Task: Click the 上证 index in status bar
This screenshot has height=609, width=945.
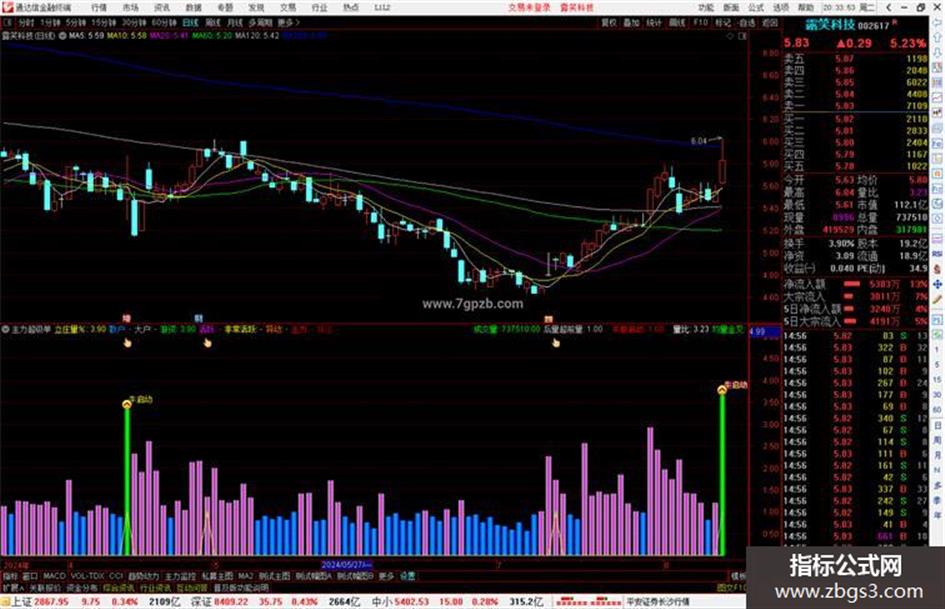Action: (21, 602)
